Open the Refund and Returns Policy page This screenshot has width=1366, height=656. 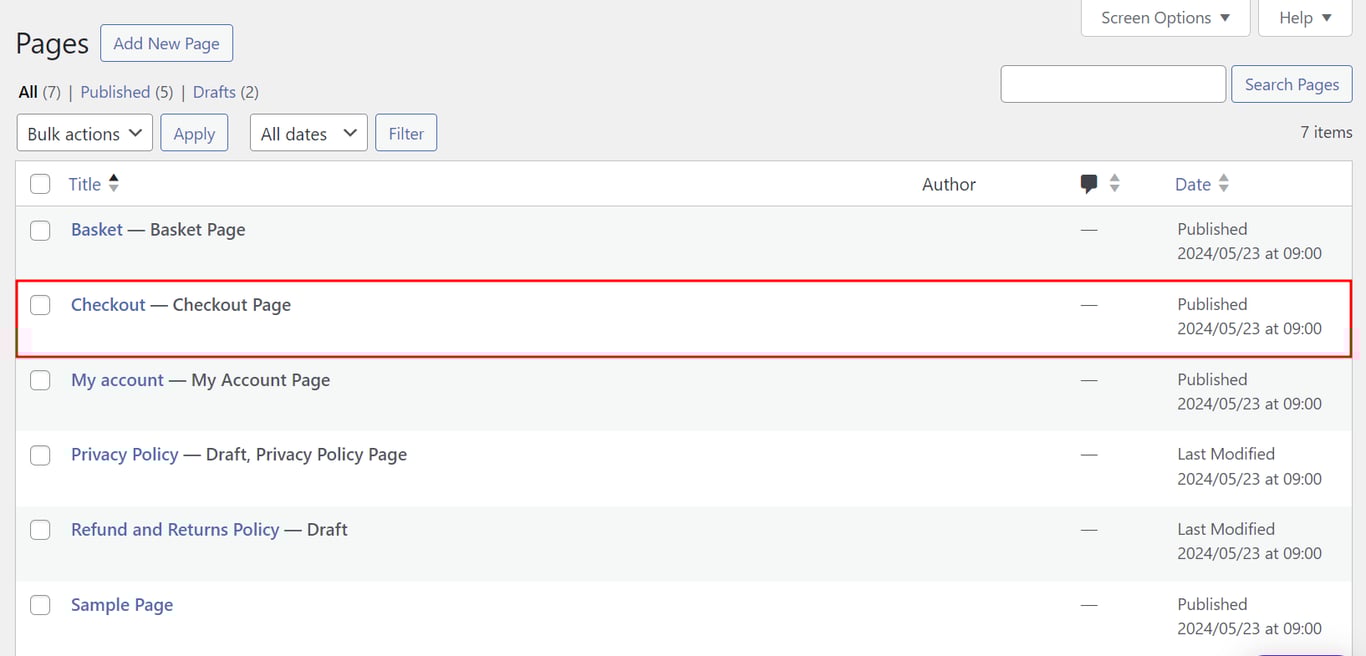coord(174,529)
